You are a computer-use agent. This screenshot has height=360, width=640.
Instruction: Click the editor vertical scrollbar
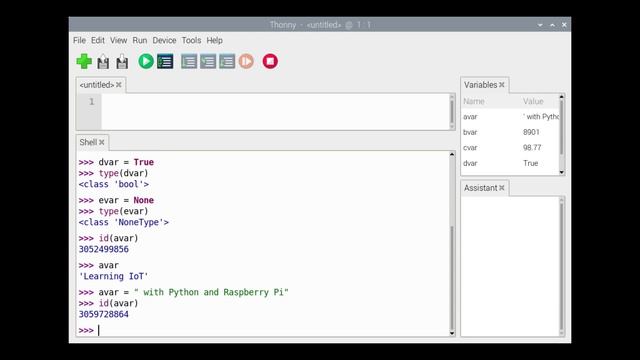point(452,111)
